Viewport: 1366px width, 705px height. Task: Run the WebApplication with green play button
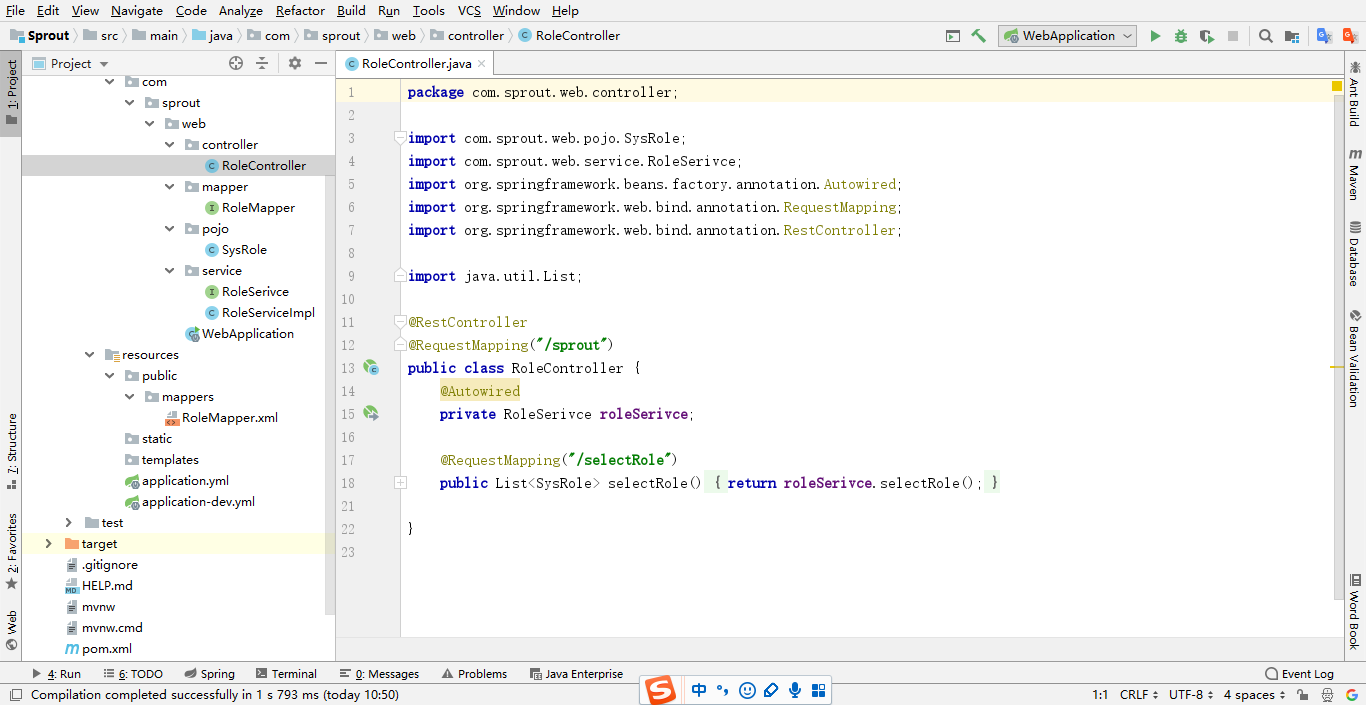pyautogui.click(x=1155, y=36)
